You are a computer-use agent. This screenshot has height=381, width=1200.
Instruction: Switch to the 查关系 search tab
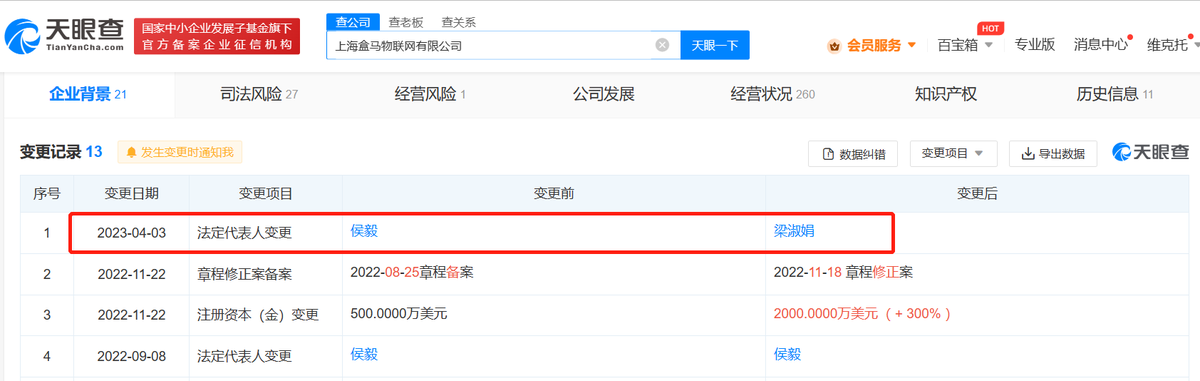point(459,22)
